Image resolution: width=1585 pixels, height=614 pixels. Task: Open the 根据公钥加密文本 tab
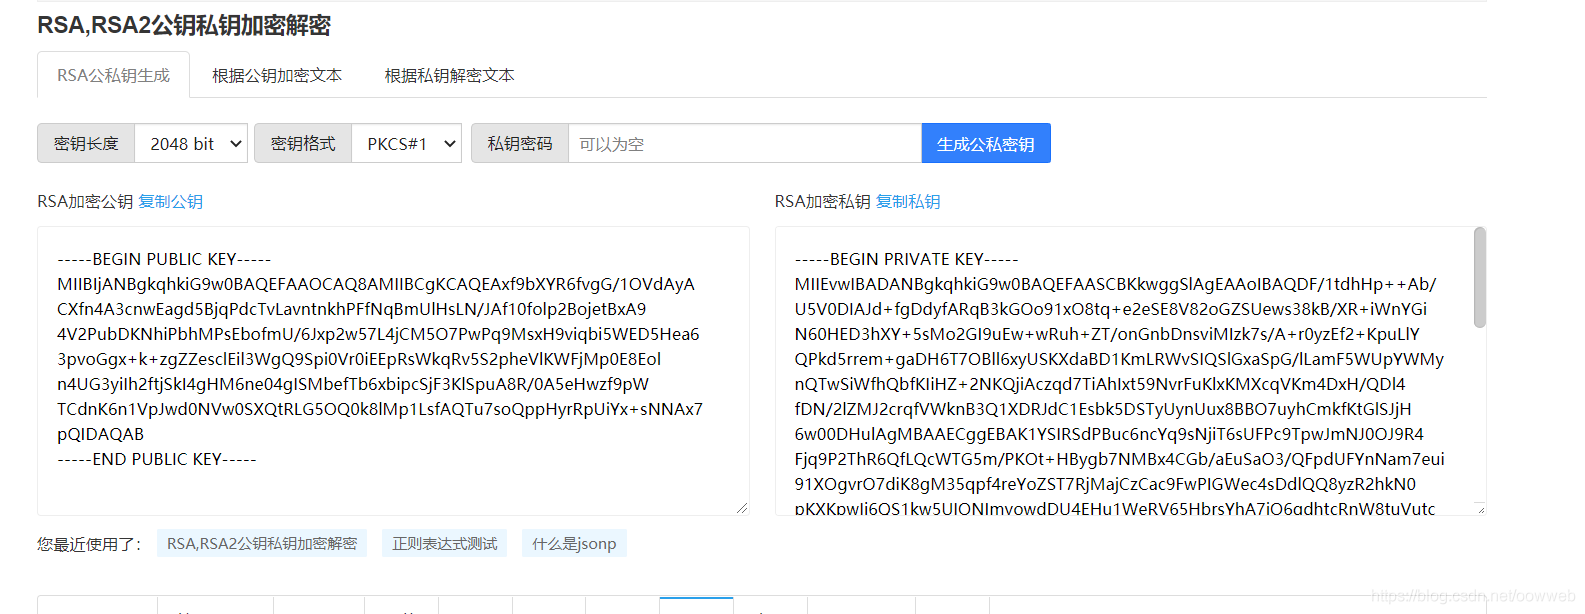[277, 75]
